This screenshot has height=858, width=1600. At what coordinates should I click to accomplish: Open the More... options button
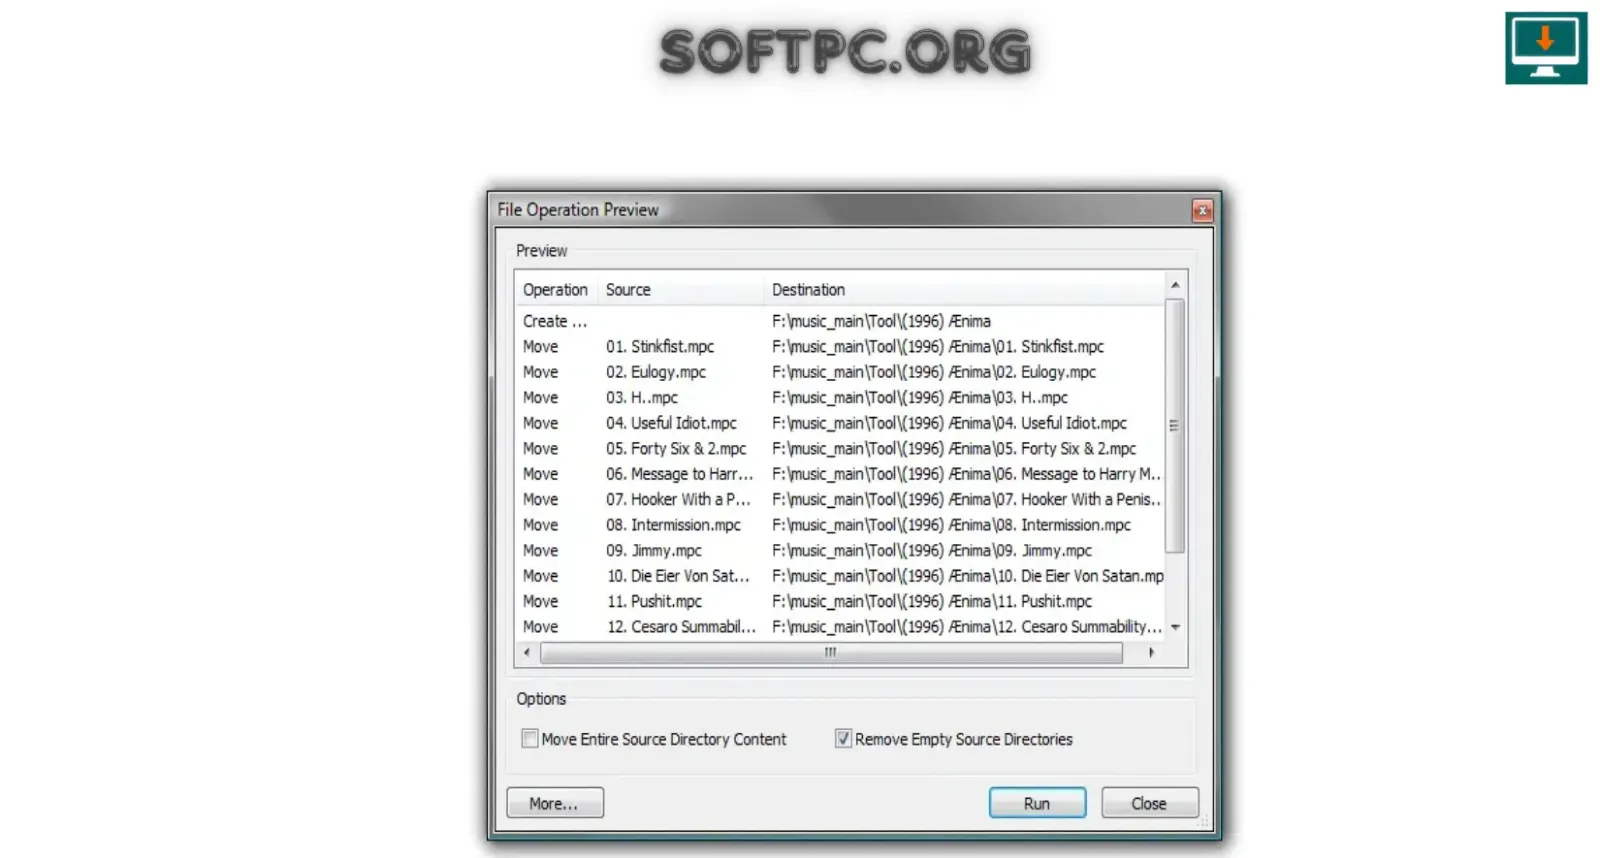(x=555, y=803)
